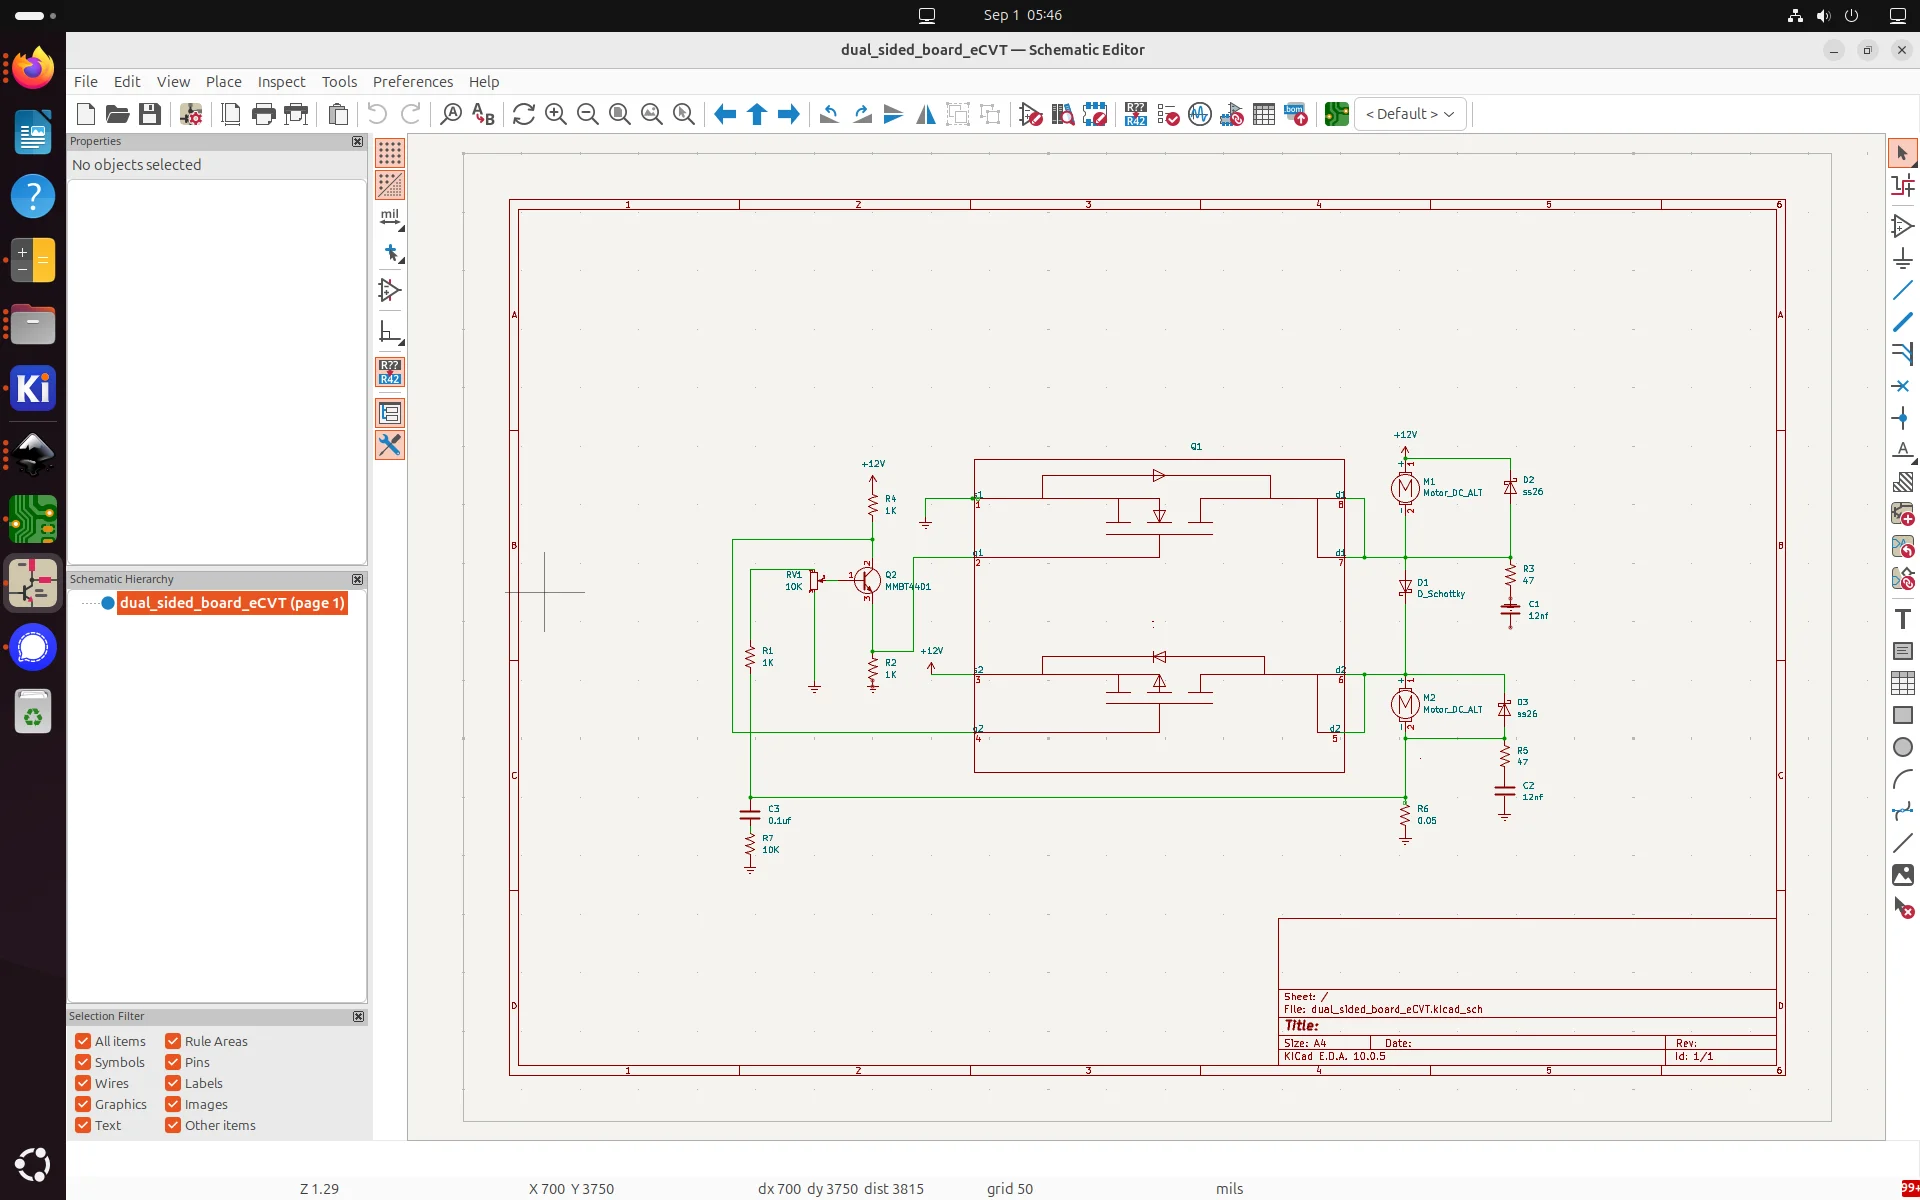
Task: Open Page Settings toolbar icon
Action: (x=231, y=114)
